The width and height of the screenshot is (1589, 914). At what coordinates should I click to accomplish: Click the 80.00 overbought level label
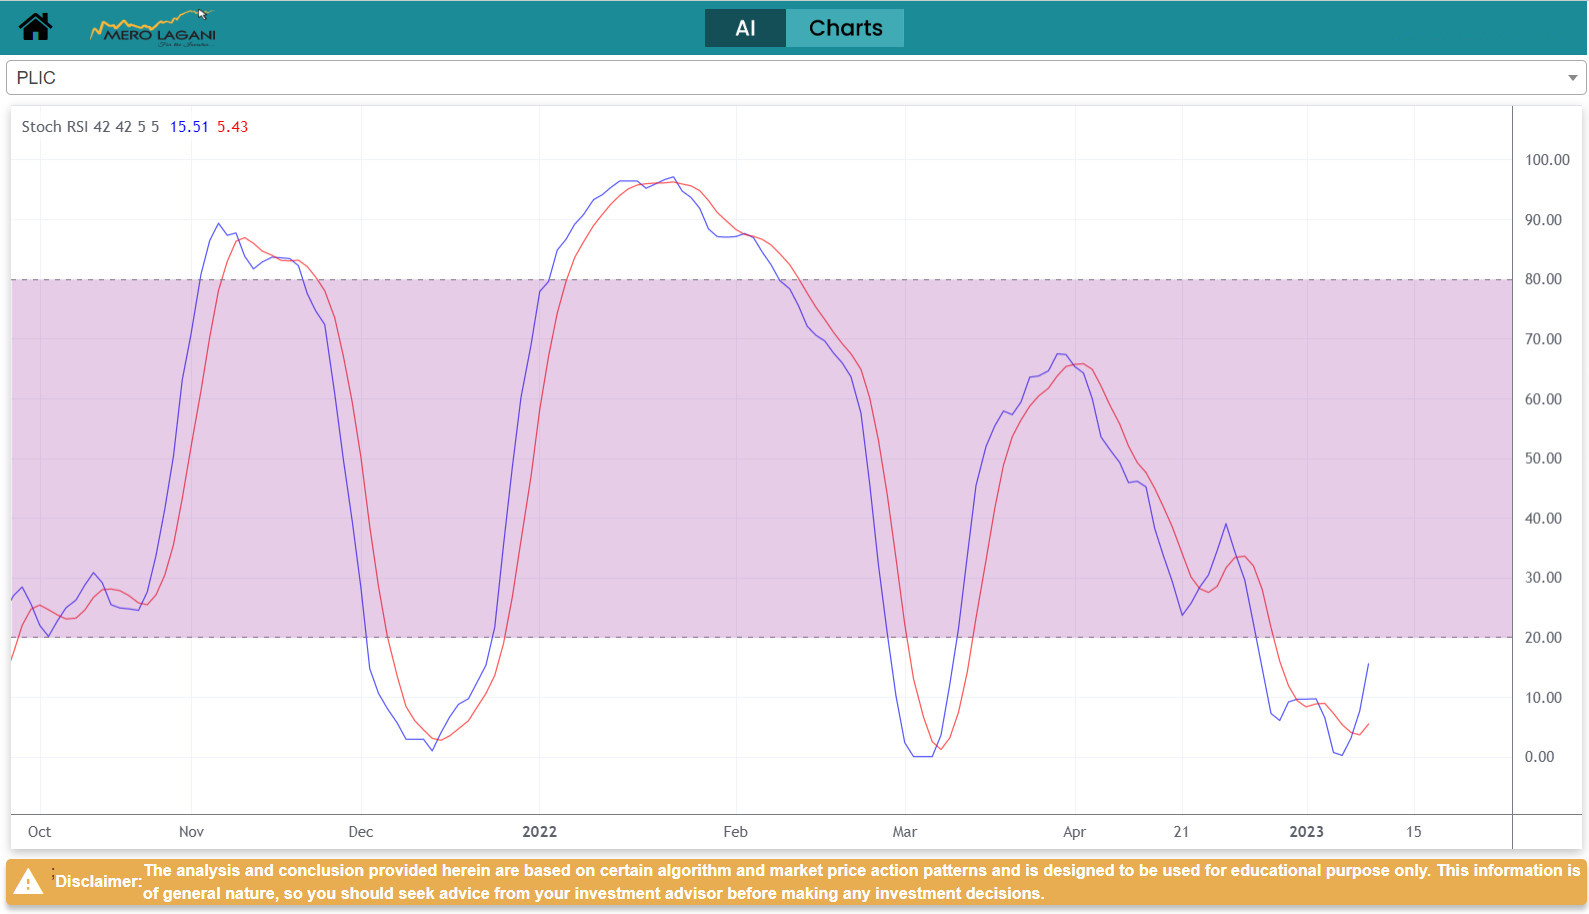tap(1543, 279)
